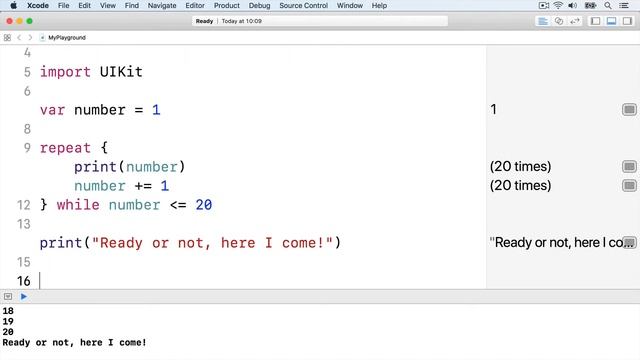Open the Edit menu

click(x=84, y=6)
